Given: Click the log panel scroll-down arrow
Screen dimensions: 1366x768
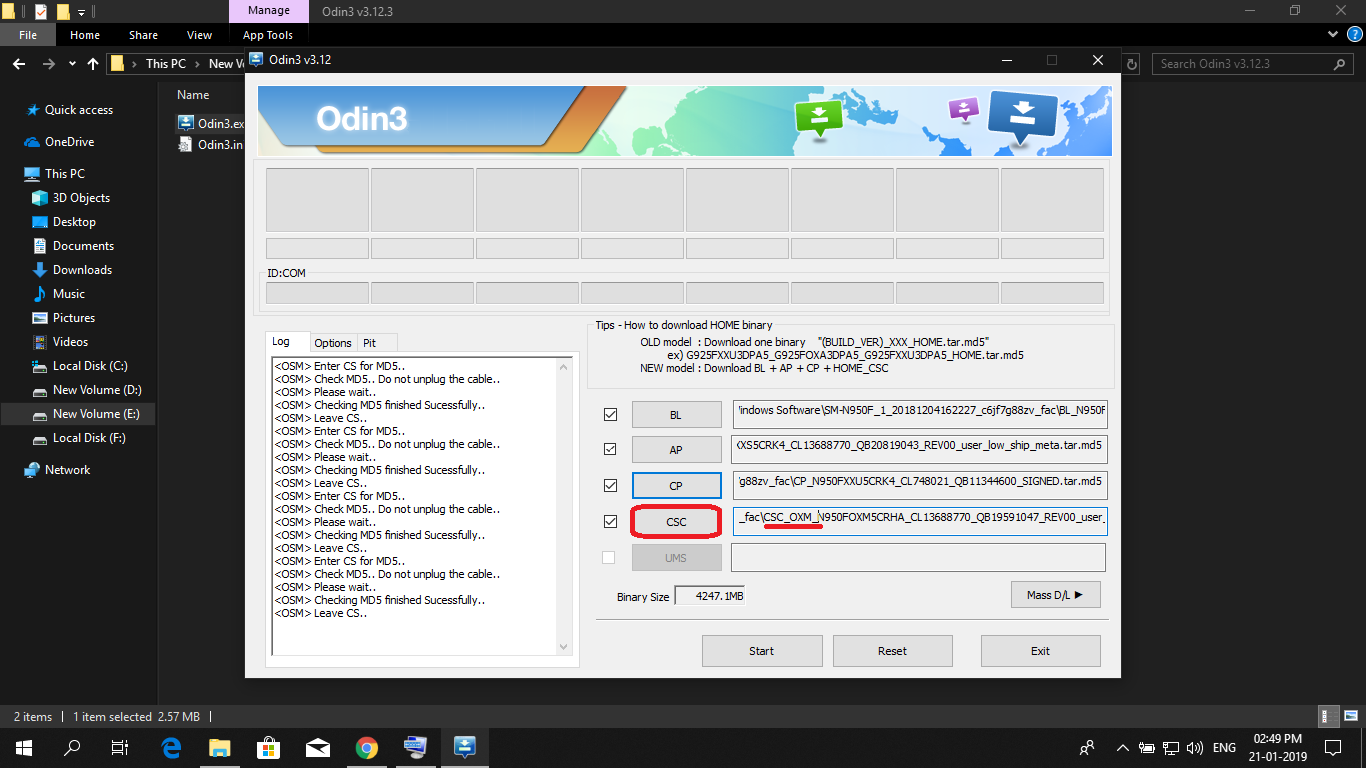Looking at the screenshot, I should [563, 647].
